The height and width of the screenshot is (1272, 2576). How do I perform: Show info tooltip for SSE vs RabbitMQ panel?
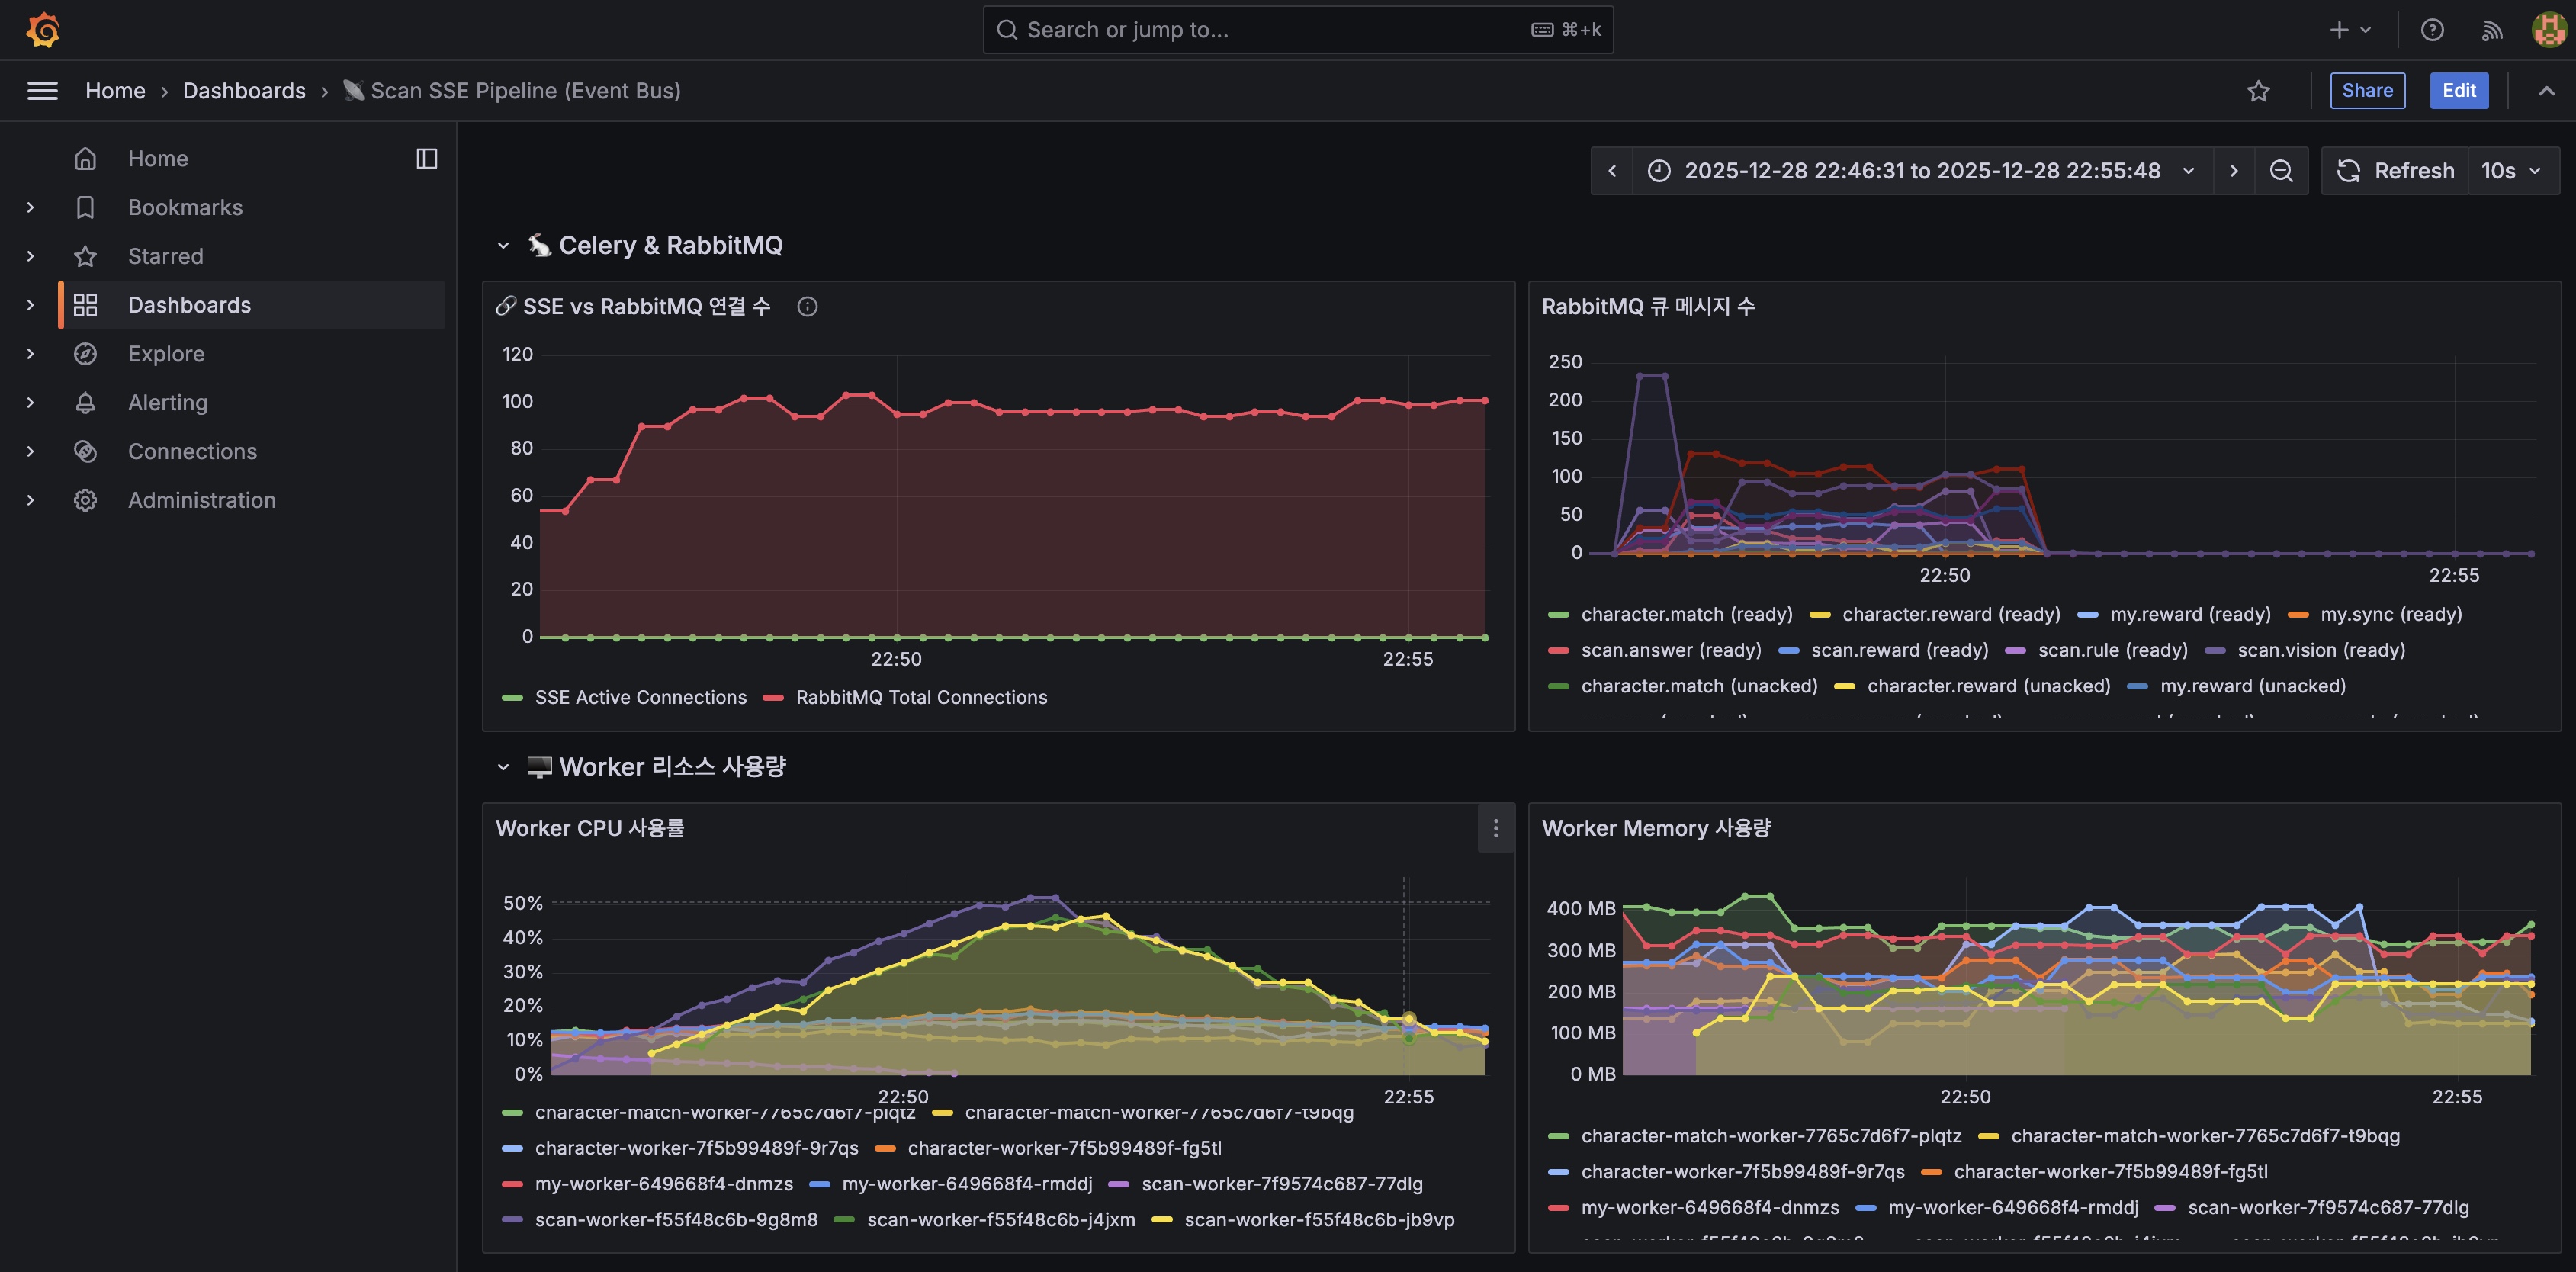(x=807, y=307)
